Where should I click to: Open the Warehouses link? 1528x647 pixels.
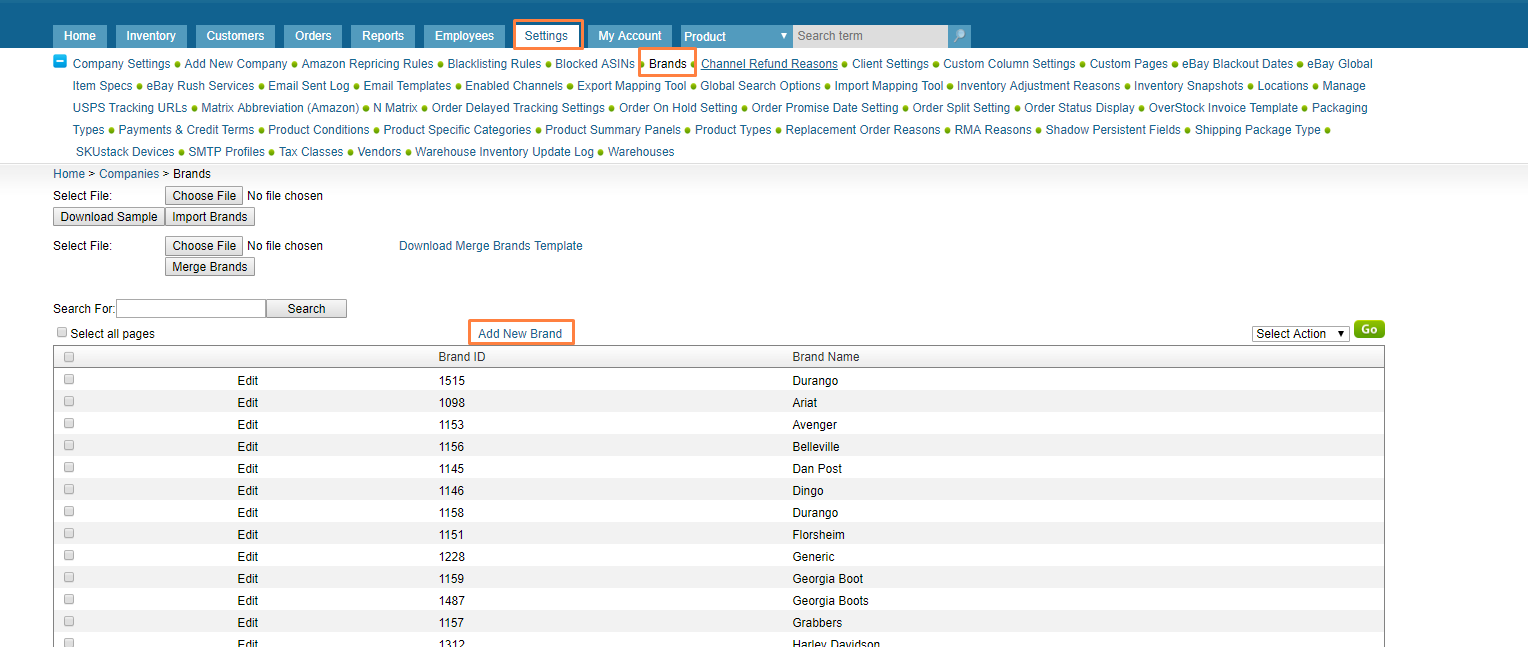click(641, 152)
